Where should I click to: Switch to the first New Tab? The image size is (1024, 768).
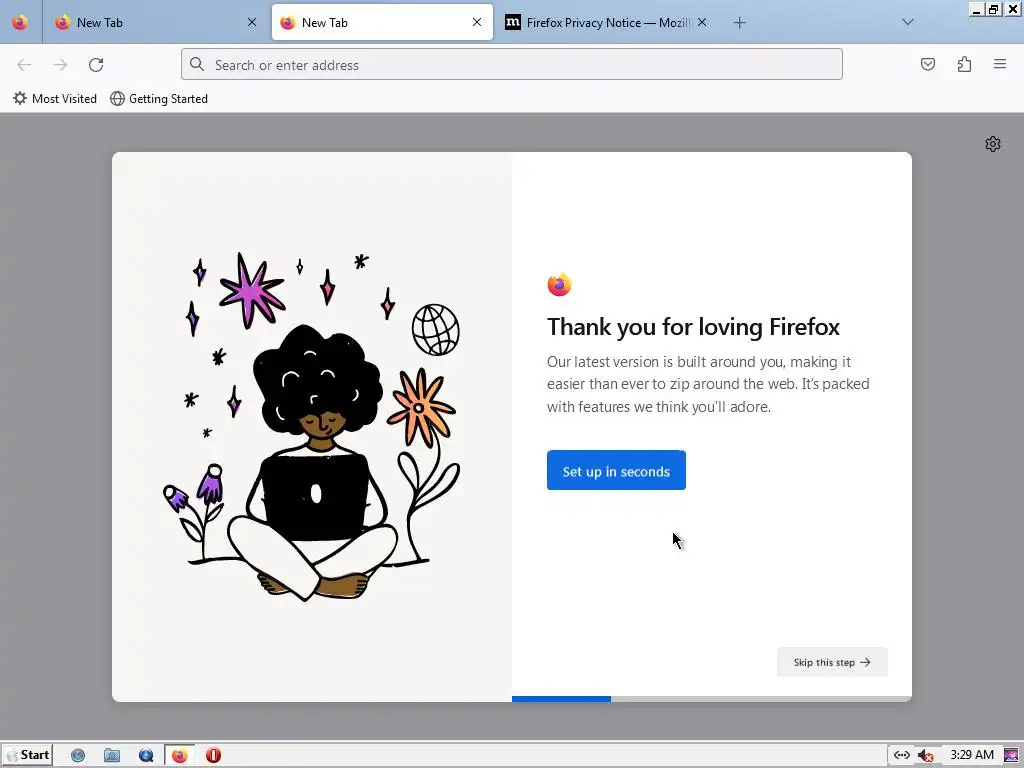click(156, 22)
